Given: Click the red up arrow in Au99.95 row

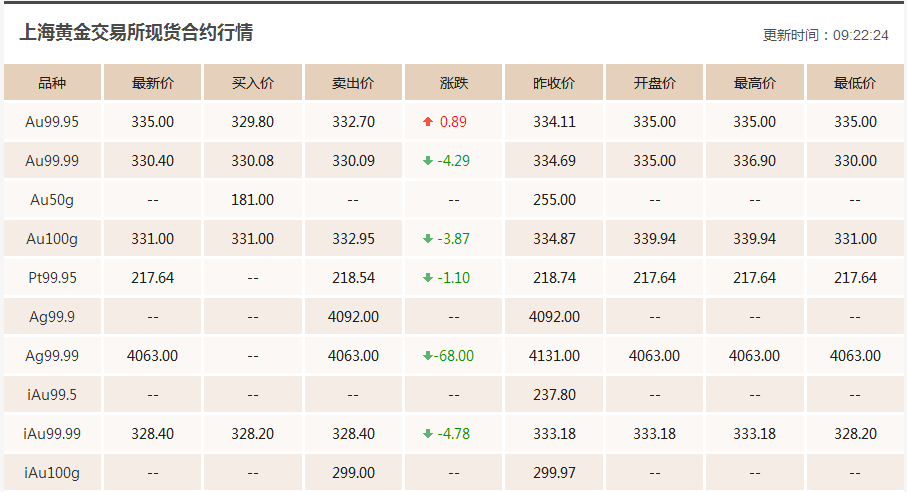Looking at the screenshot, I should point(428,122).
